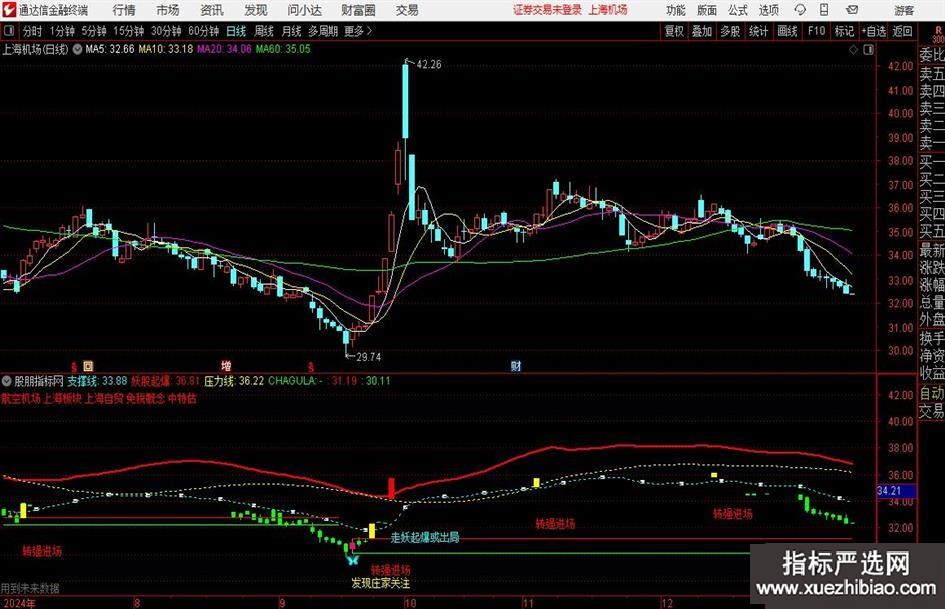Toggle the right info panel icon

pos(868,50)
